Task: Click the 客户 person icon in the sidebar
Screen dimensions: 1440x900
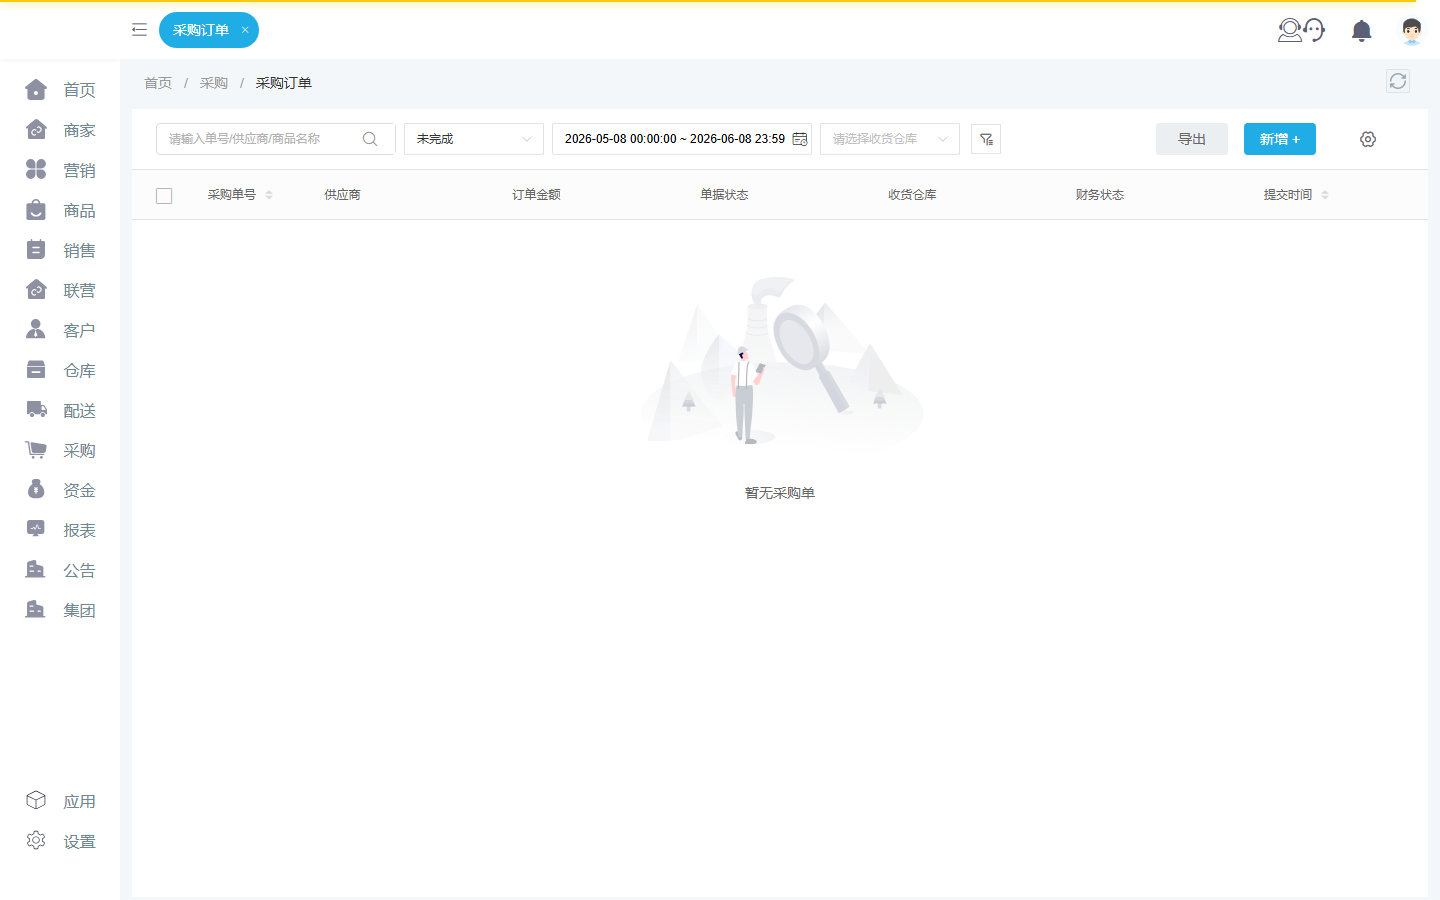Action: [36, 330]
